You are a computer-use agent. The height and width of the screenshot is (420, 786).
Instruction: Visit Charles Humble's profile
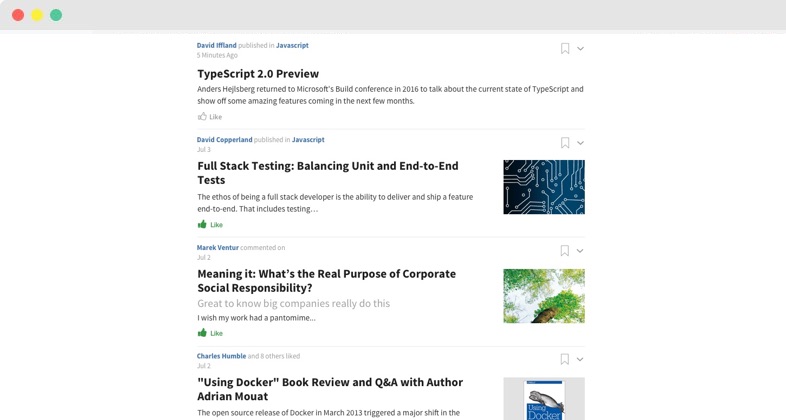[221, 356]
